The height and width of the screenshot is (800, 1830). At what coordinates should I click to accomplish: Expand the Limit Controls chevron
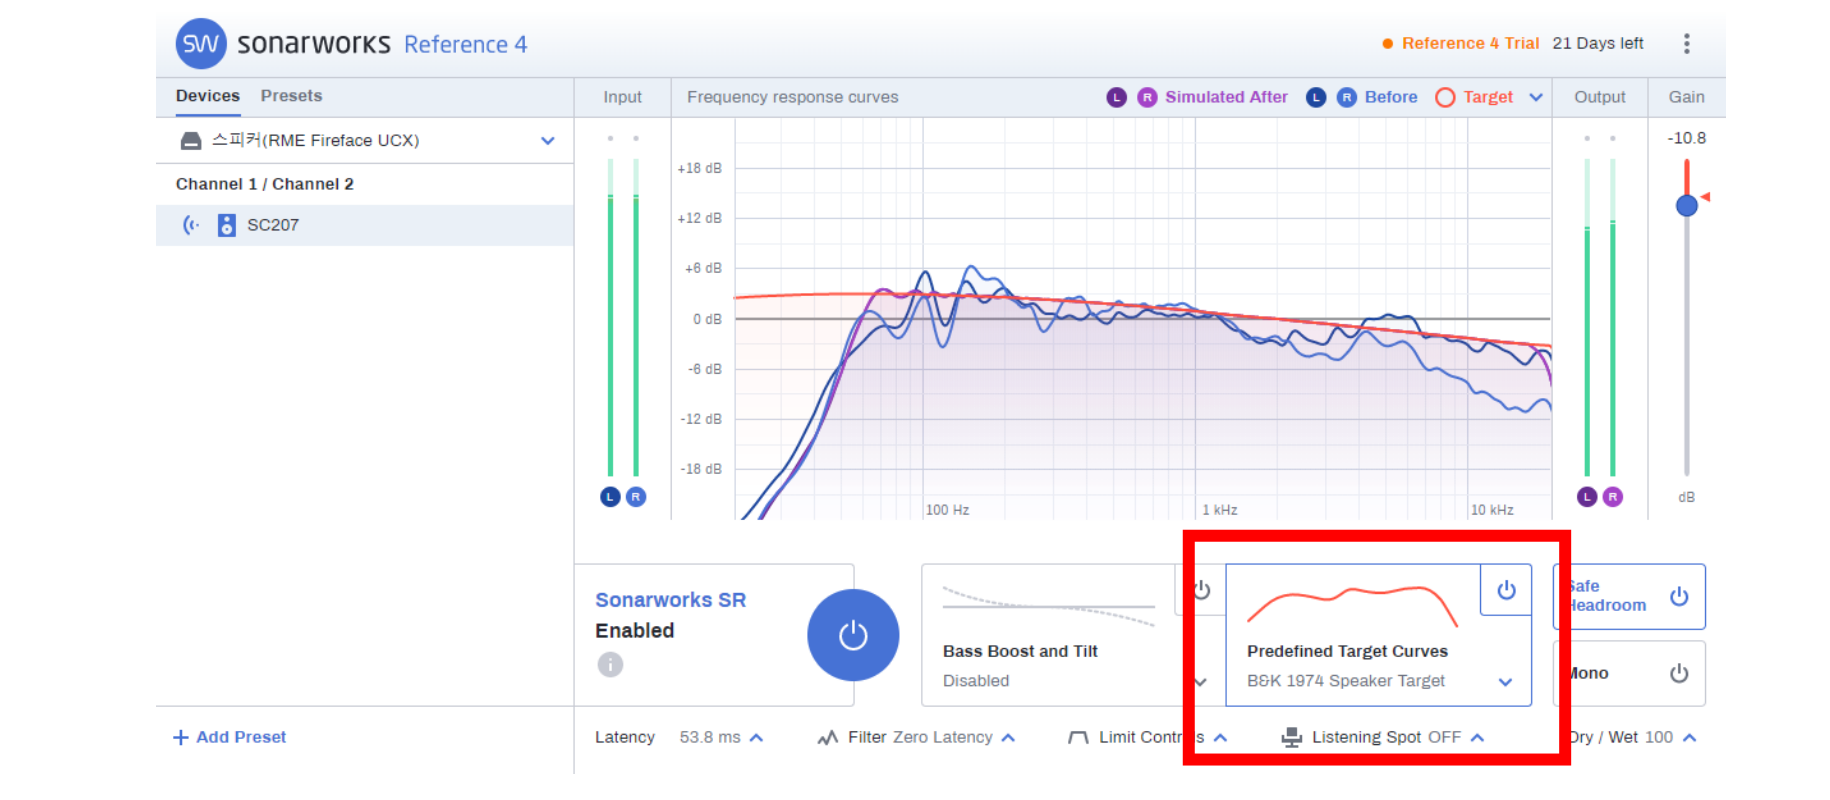coord(1220,738)
